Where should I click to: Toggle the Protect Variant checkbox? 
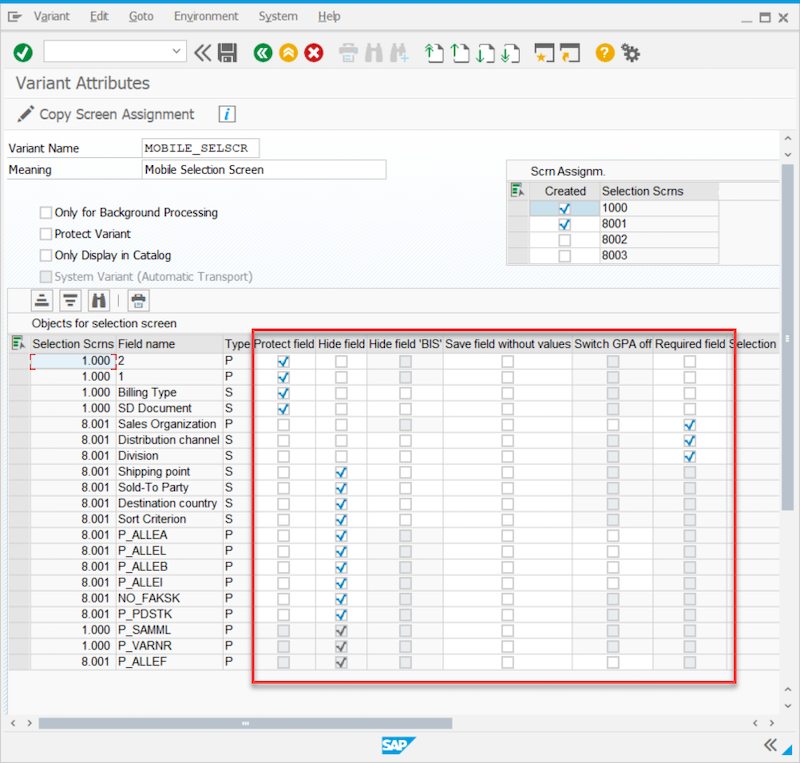coord(46,234)
